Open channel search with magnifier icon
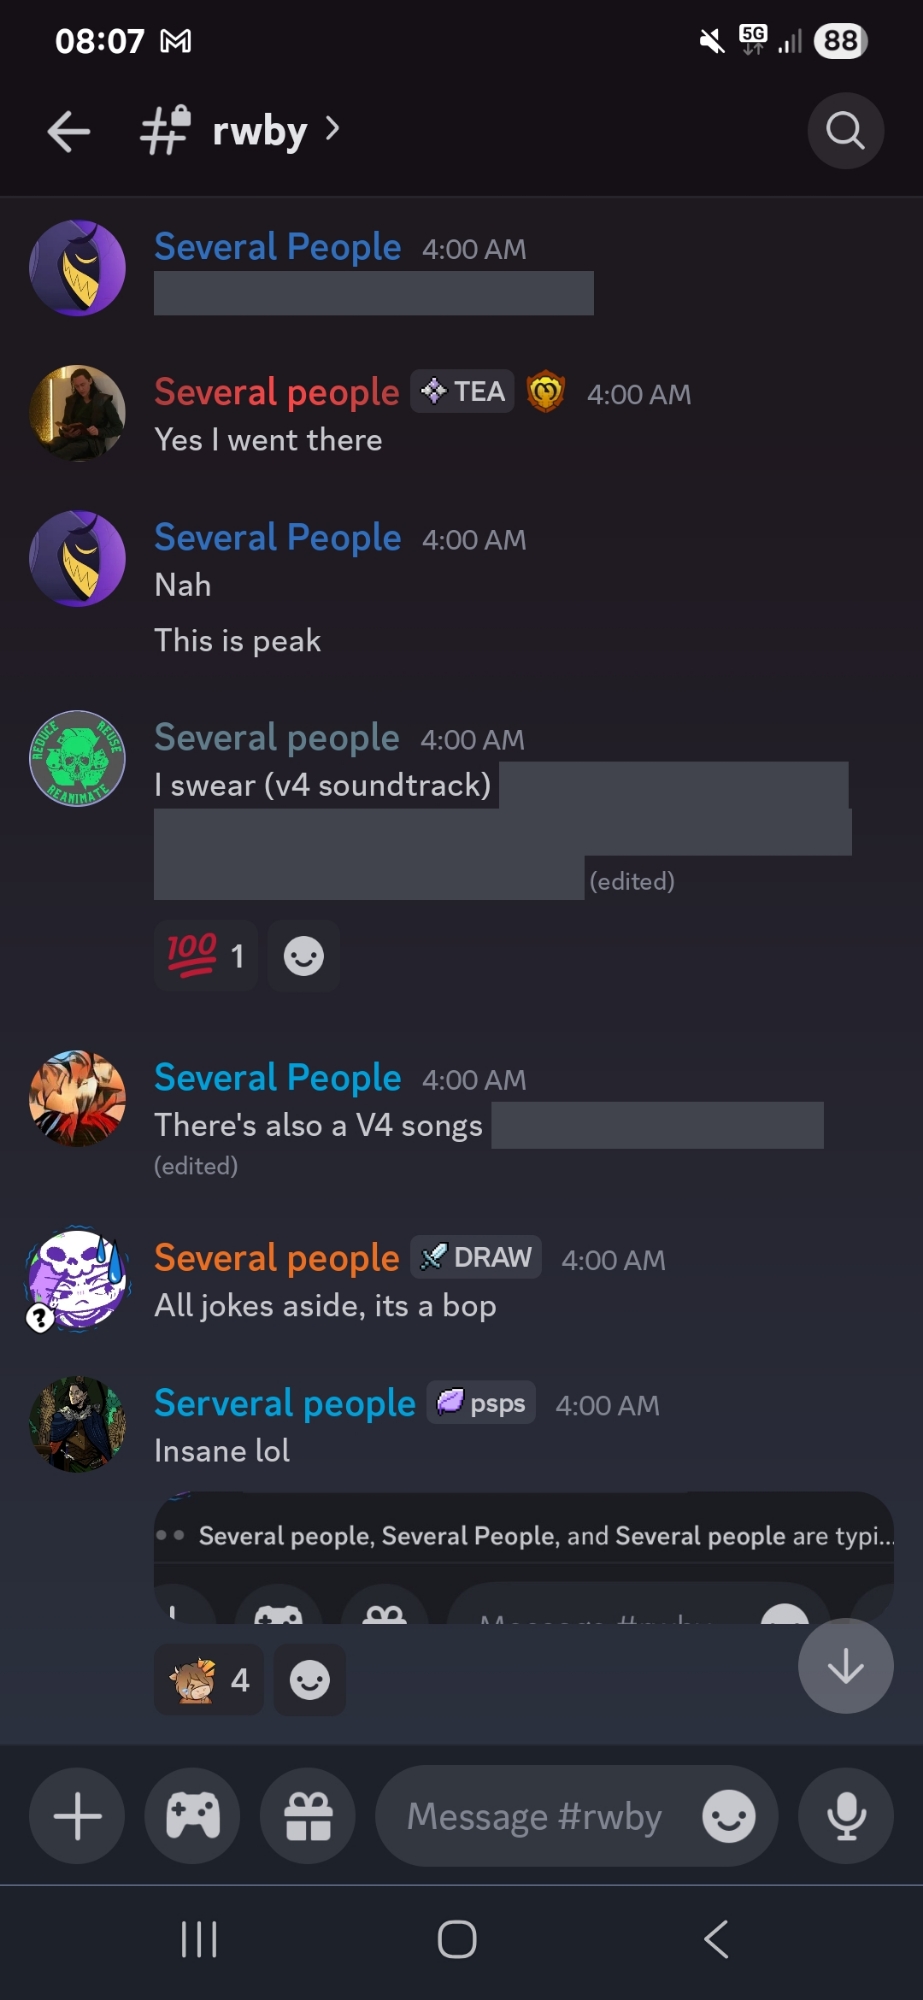Viewport: 923px width, 2000px height. 845,131
